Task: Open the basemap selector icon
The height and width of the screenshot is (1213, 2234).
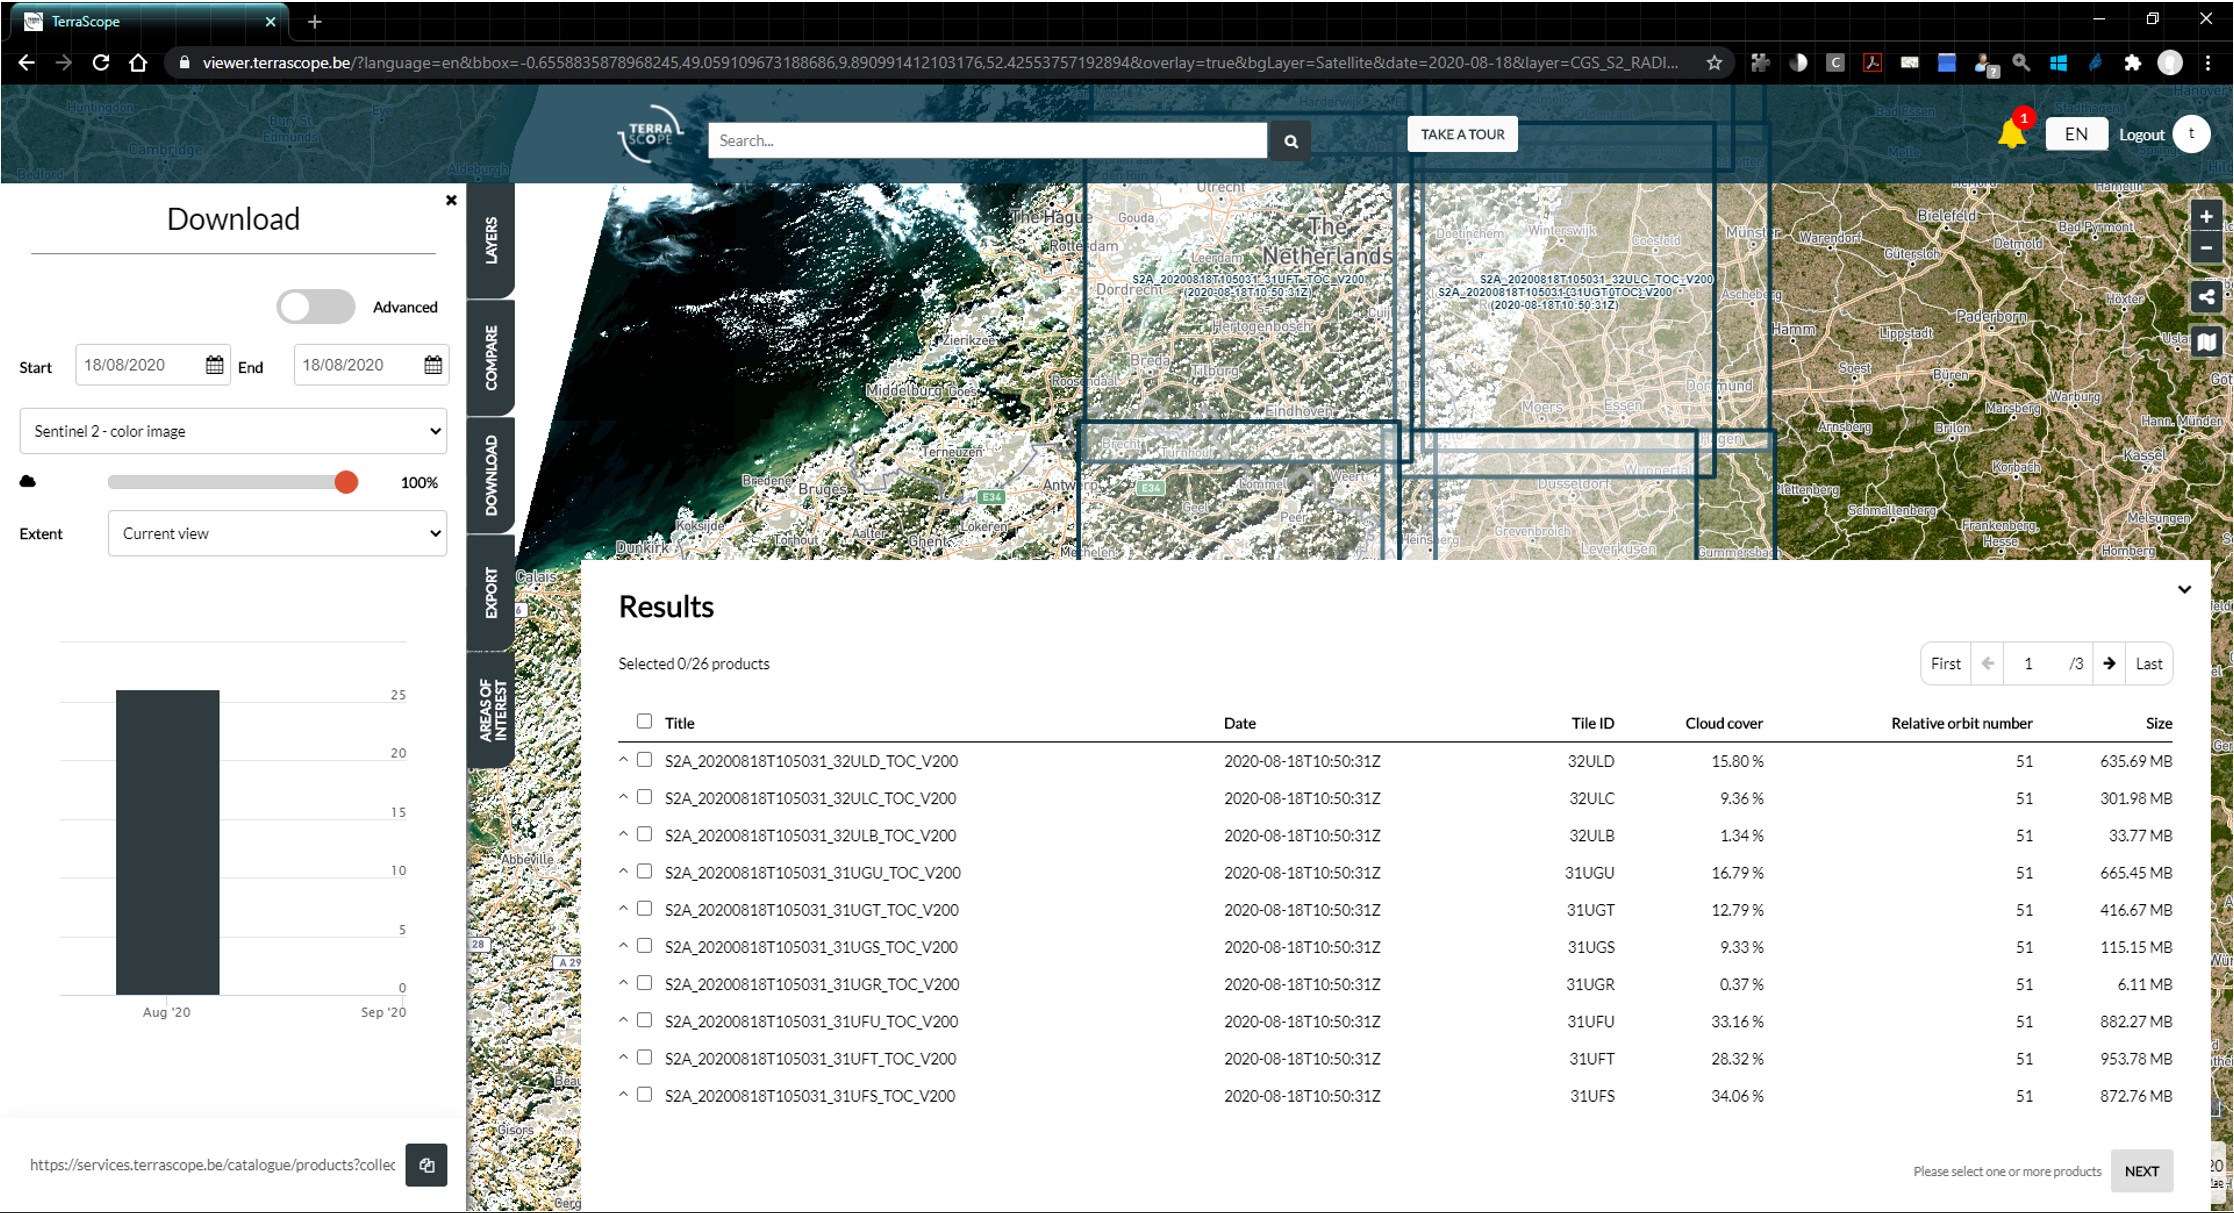Action: point(2207,341)
